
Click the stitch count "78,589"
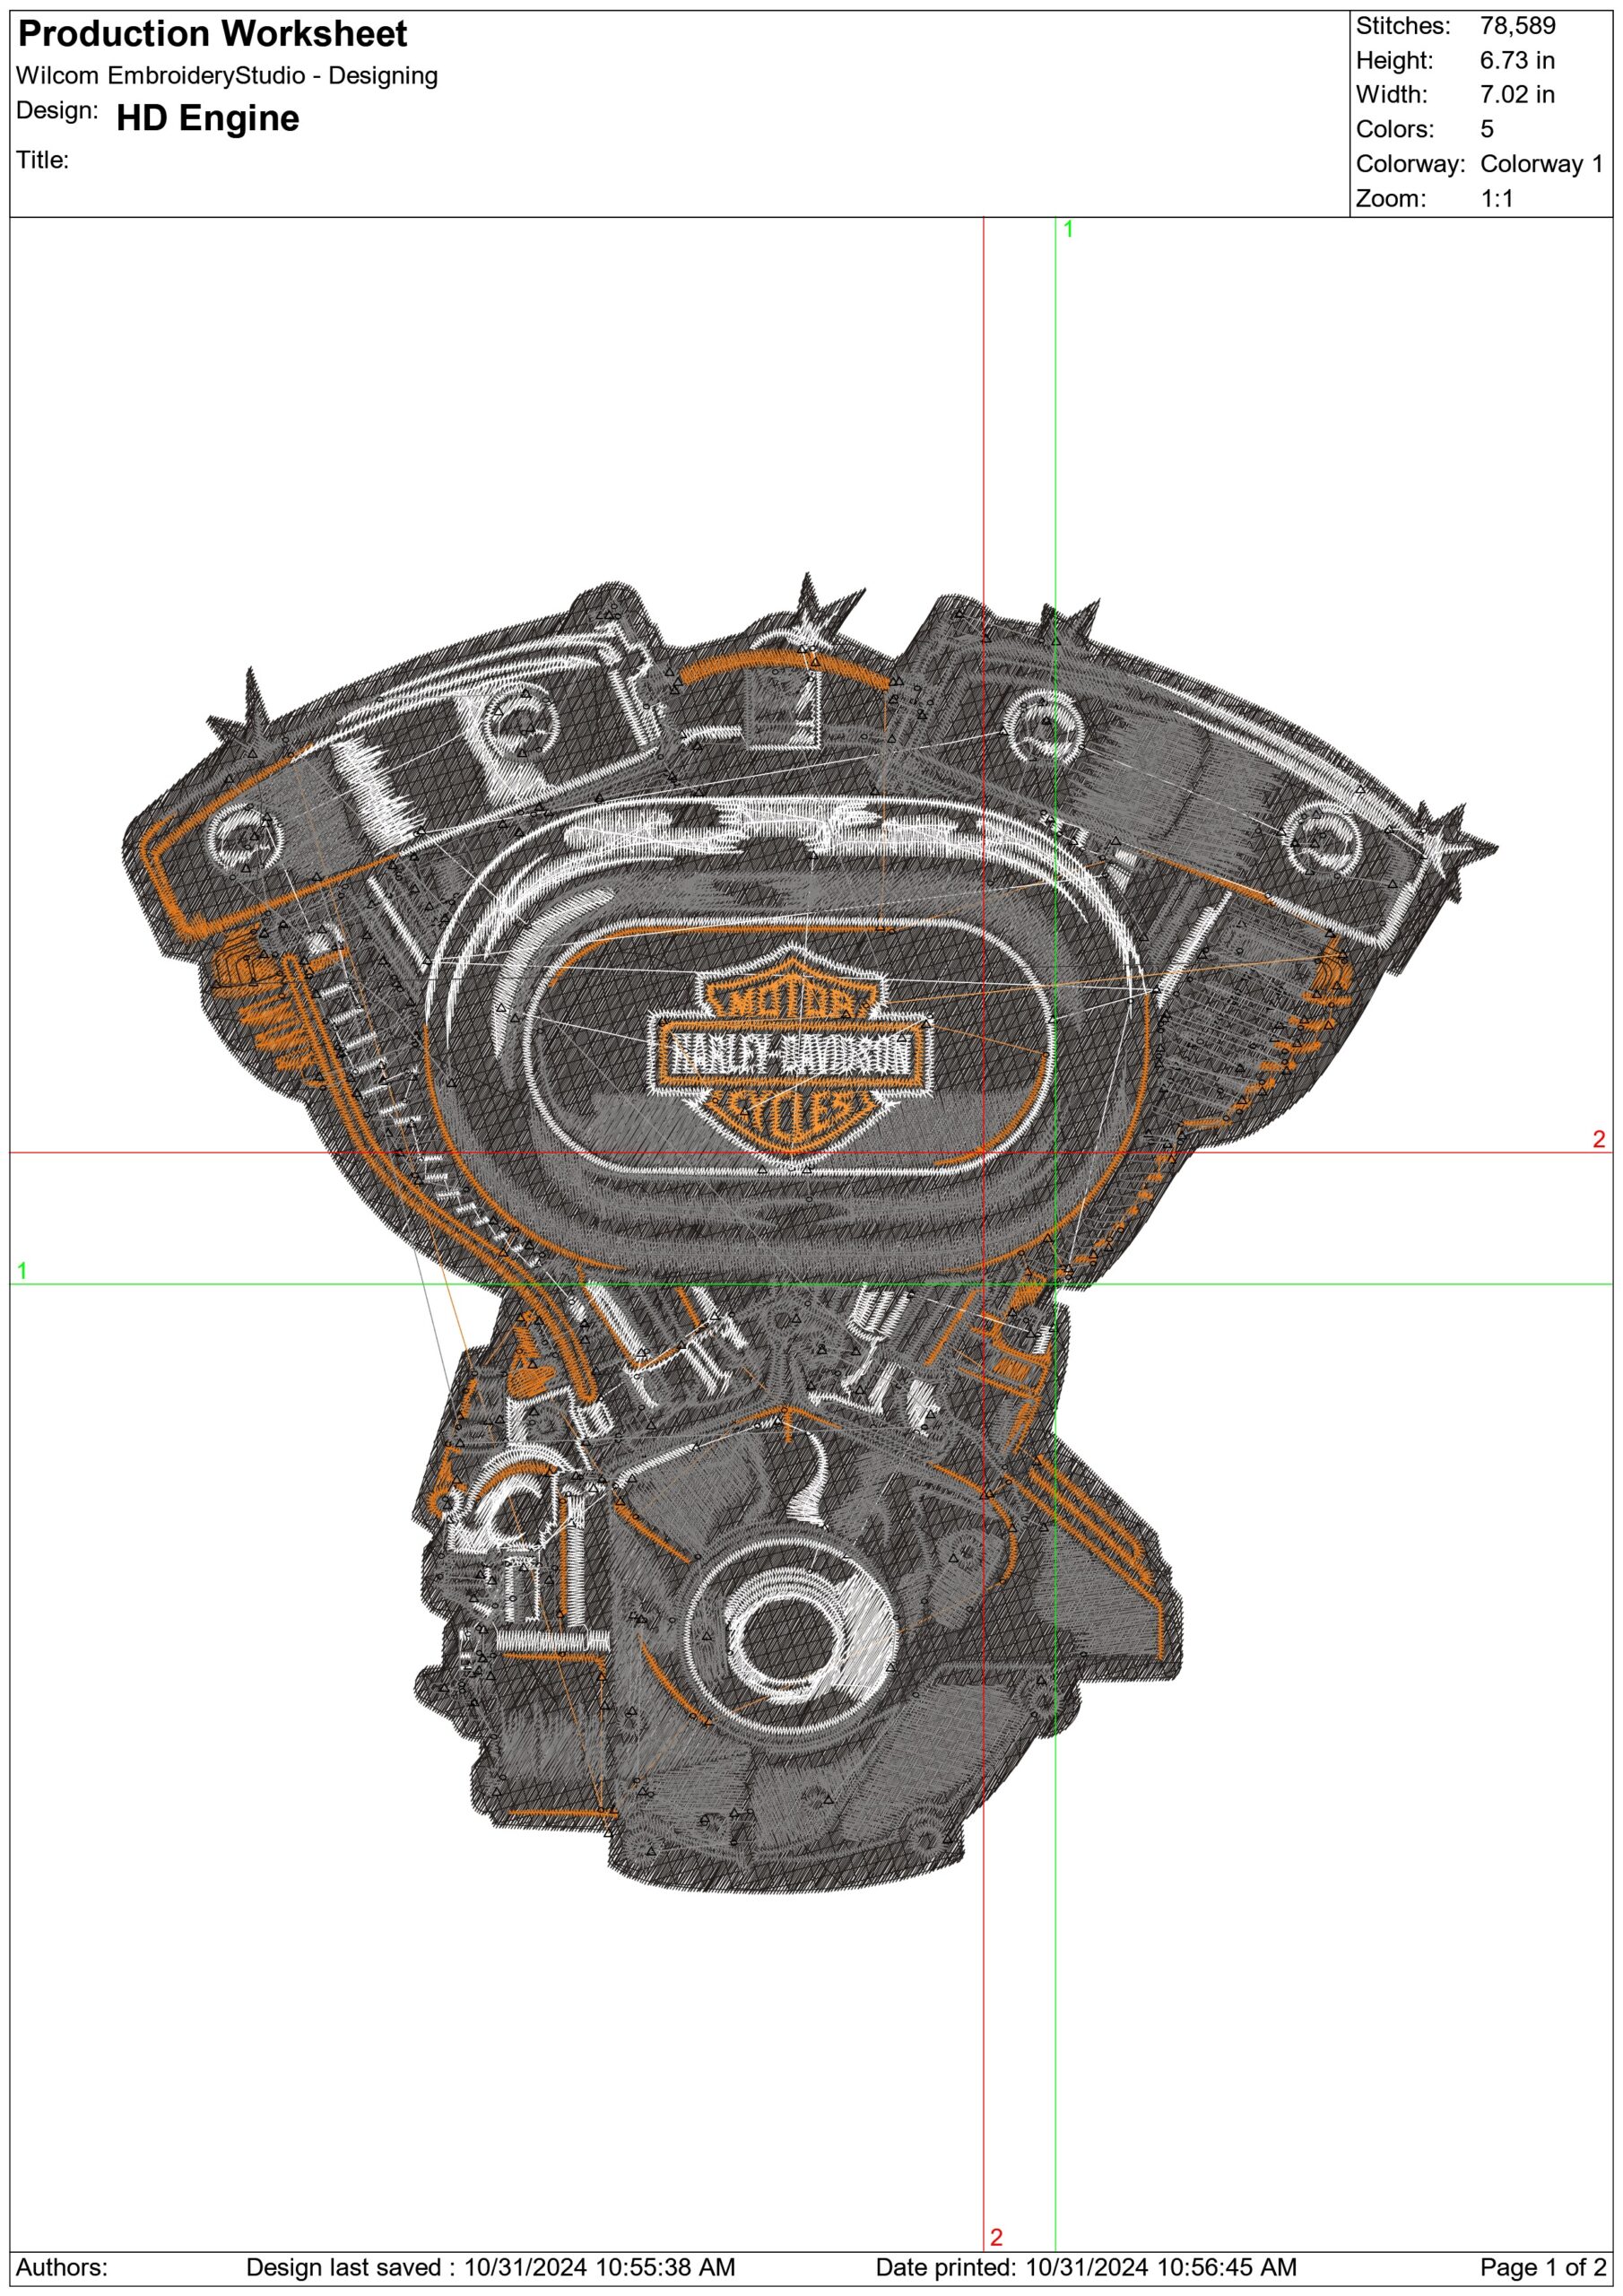coord(1518,26)
